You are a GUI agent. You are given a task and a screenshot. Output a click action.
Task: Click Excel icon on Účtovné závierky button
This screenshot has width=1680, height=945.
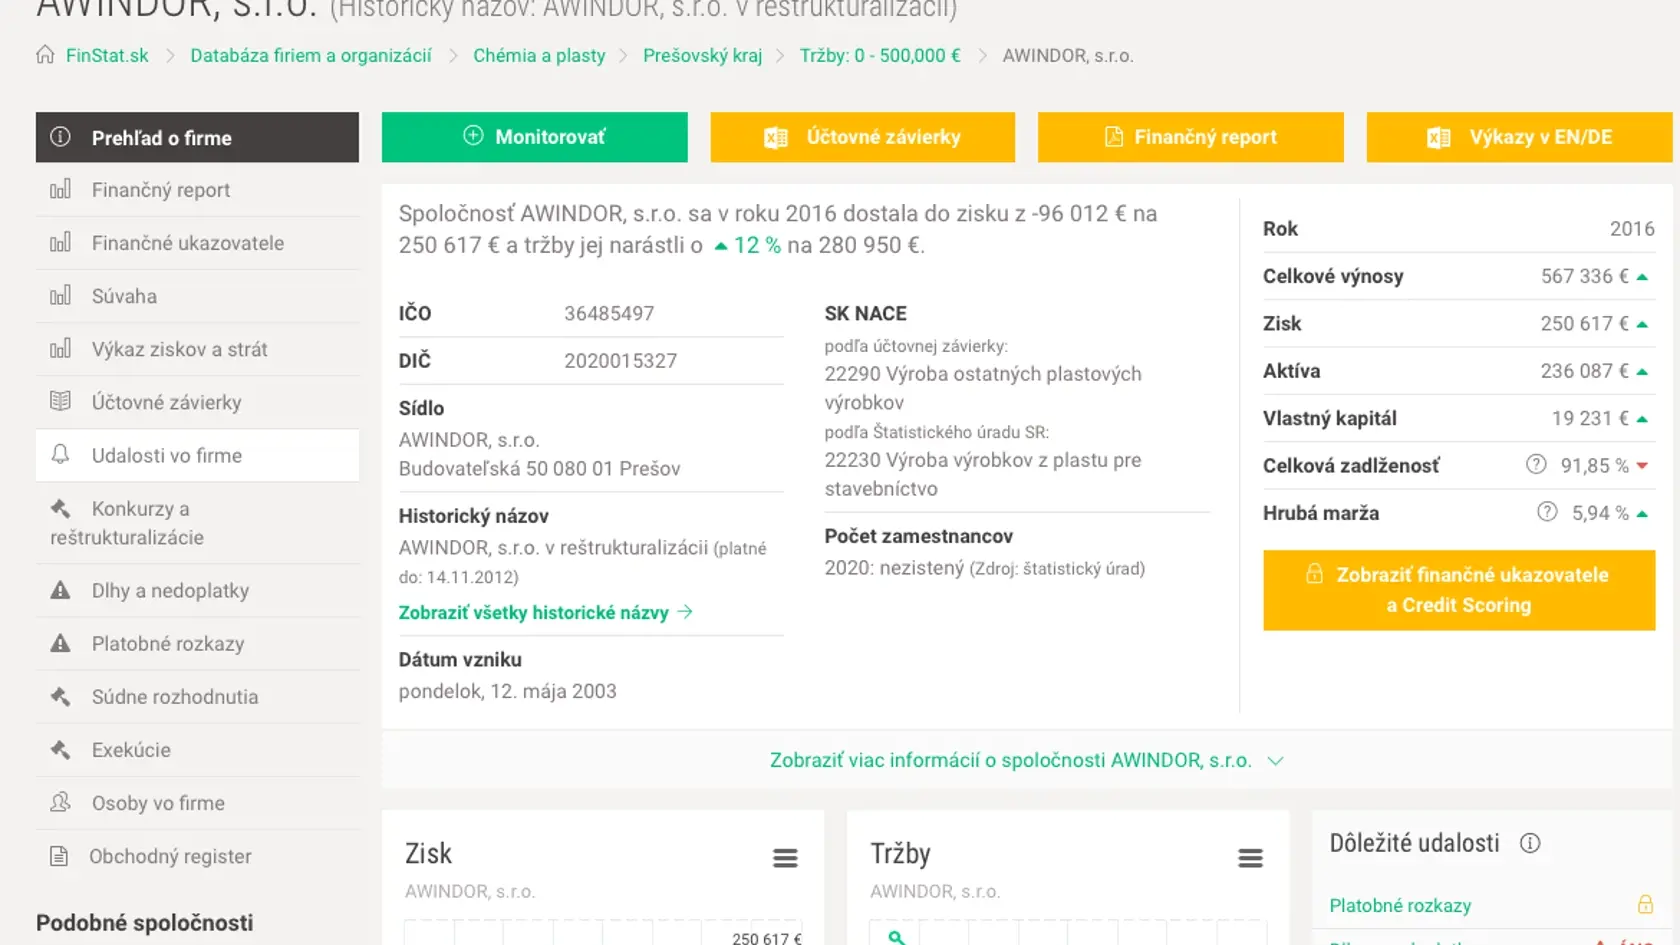(776, 138)
